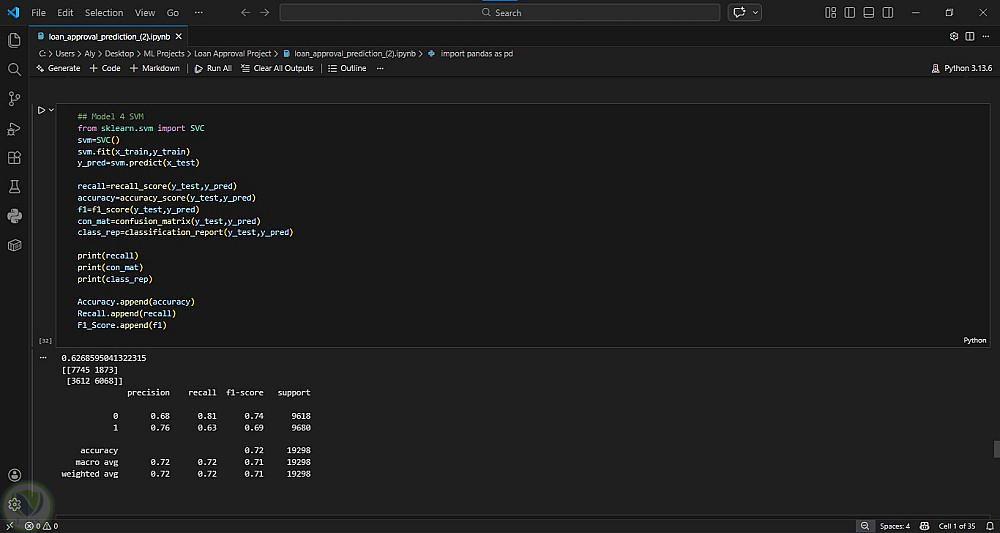Click the title bar Search box
This screenshot has height=533, width=1000.
coord(500,12)
